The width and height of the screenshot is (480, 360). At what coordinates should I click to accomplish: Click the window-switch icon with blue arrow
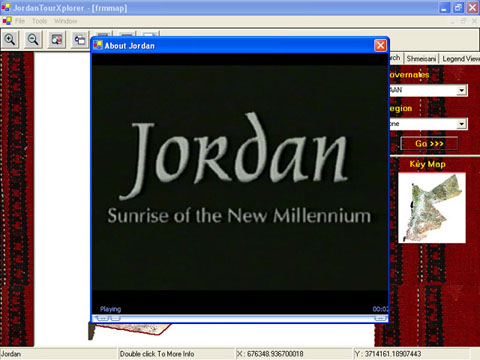80,40
